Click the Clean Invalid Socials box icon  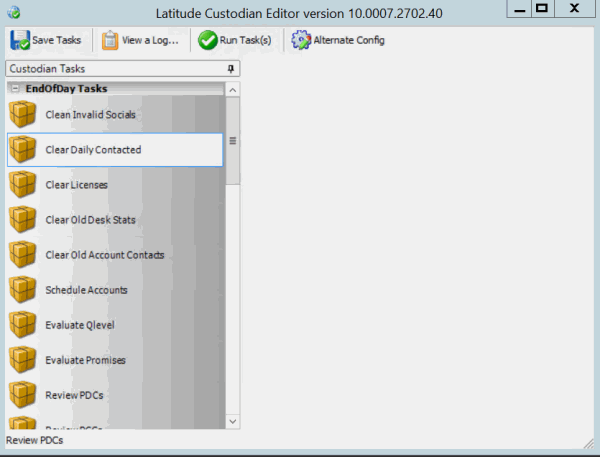coord(23,114)
